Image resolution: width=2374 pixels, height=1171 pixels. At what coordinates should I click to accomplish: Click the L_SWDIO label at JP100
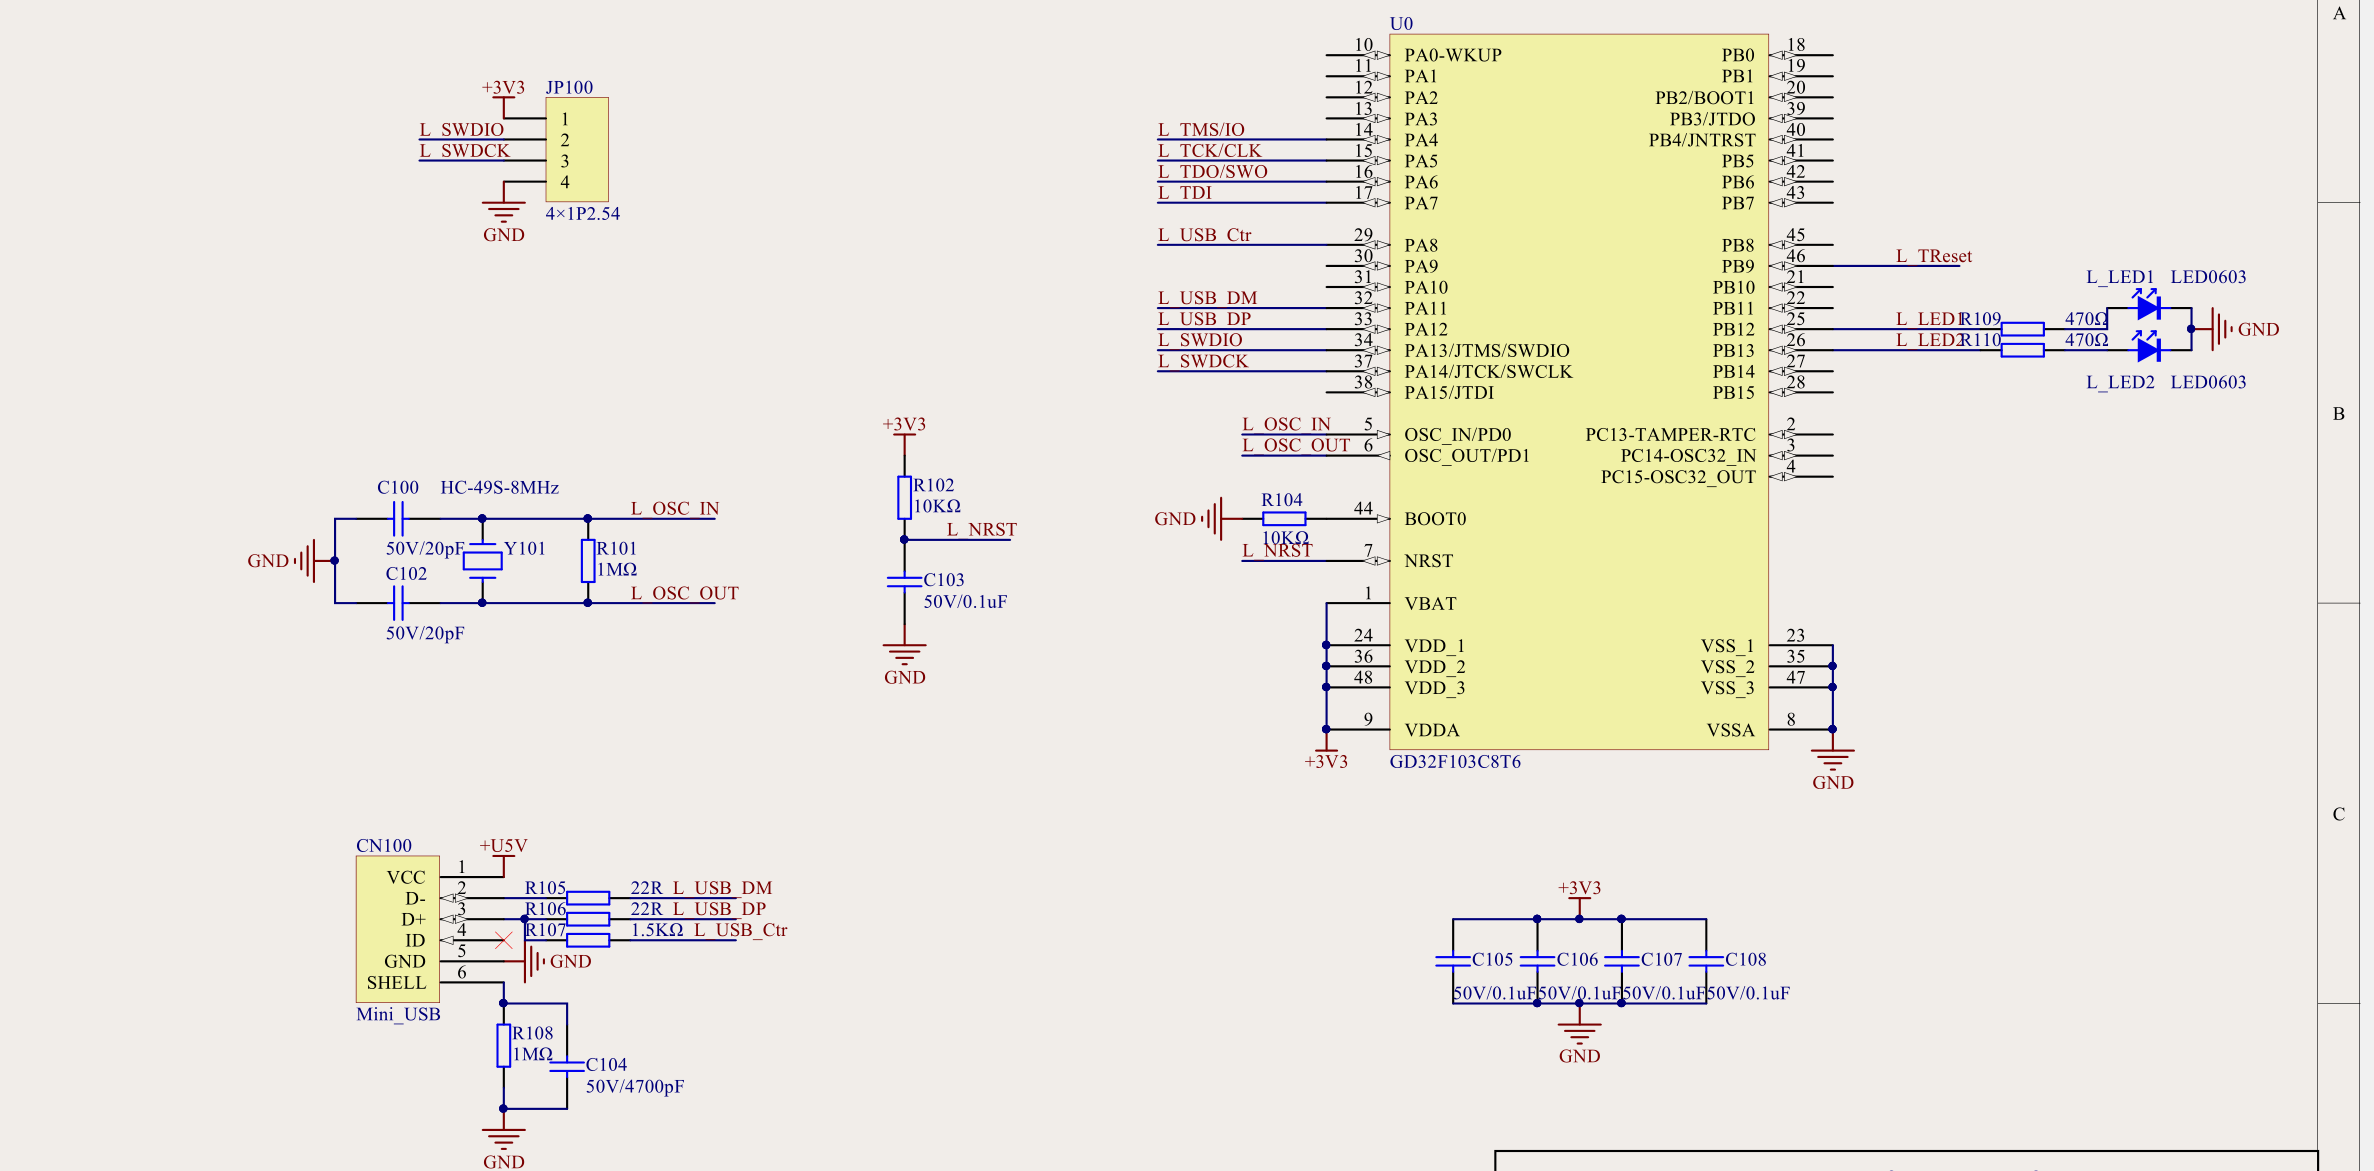[x=461, y=129]
